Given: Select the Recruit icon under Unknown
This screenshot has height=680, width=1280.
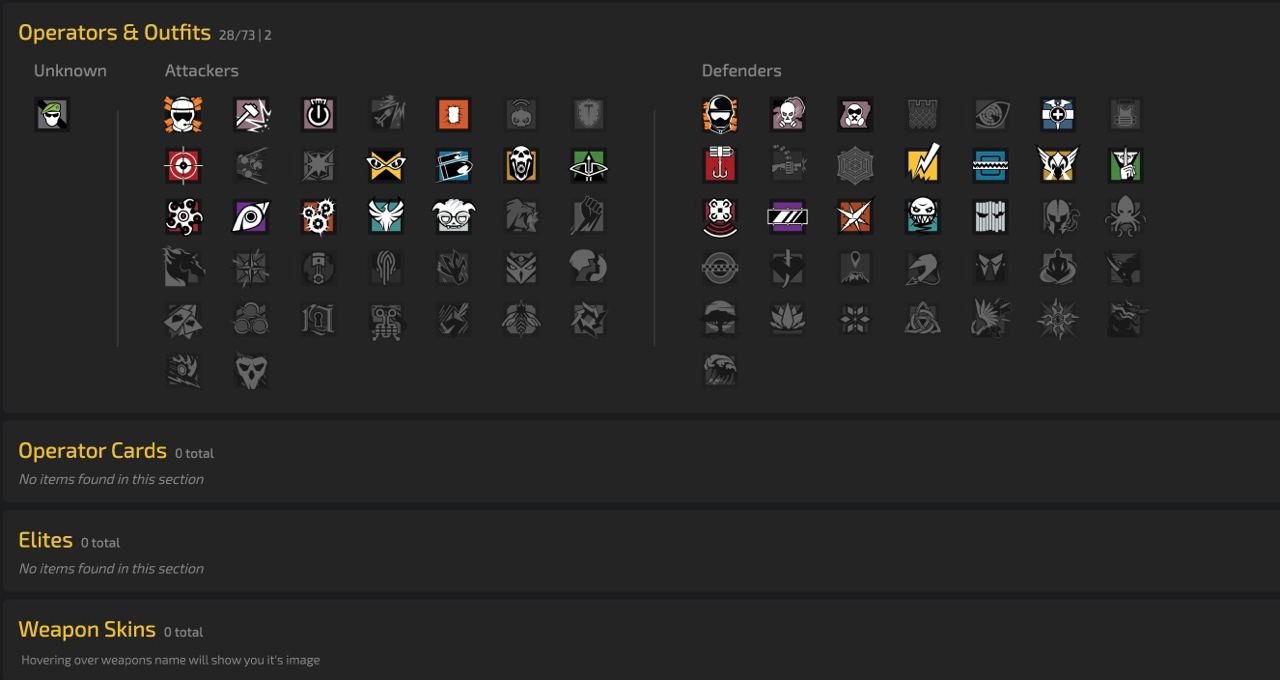Looking at the screenshot, I should click(52, 115).
